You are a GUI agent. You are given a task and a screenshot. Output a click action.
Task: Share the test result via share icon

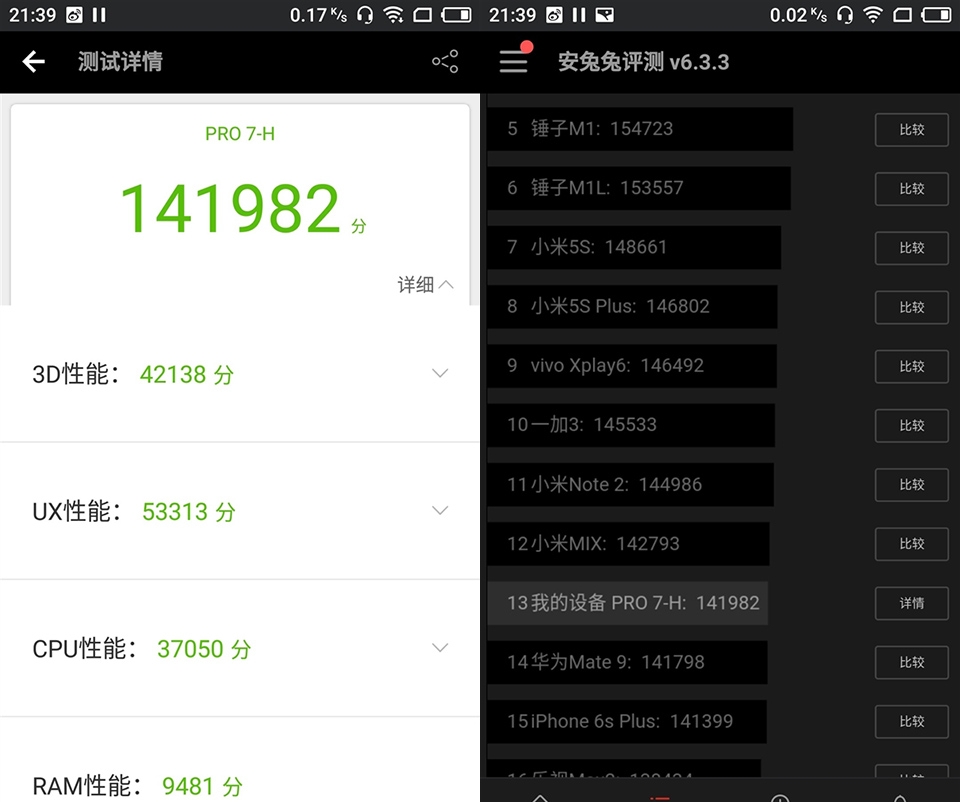pos(445,61)
